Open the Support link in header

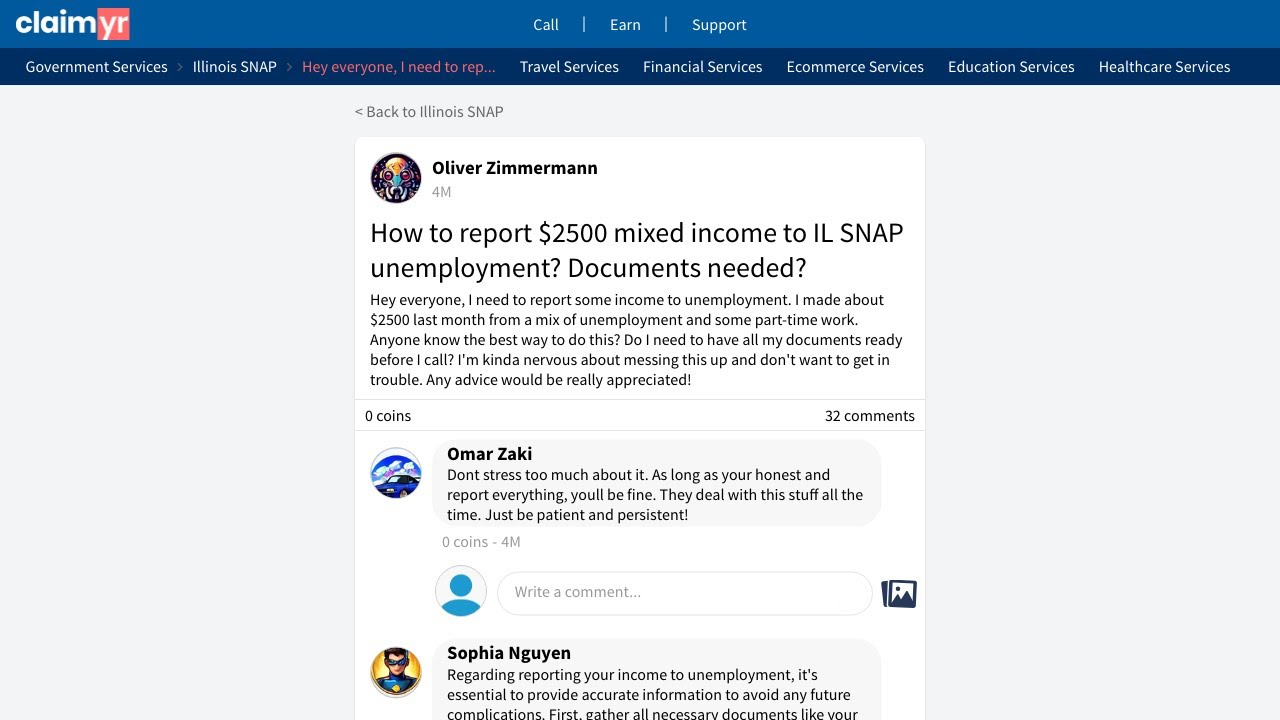719,25
